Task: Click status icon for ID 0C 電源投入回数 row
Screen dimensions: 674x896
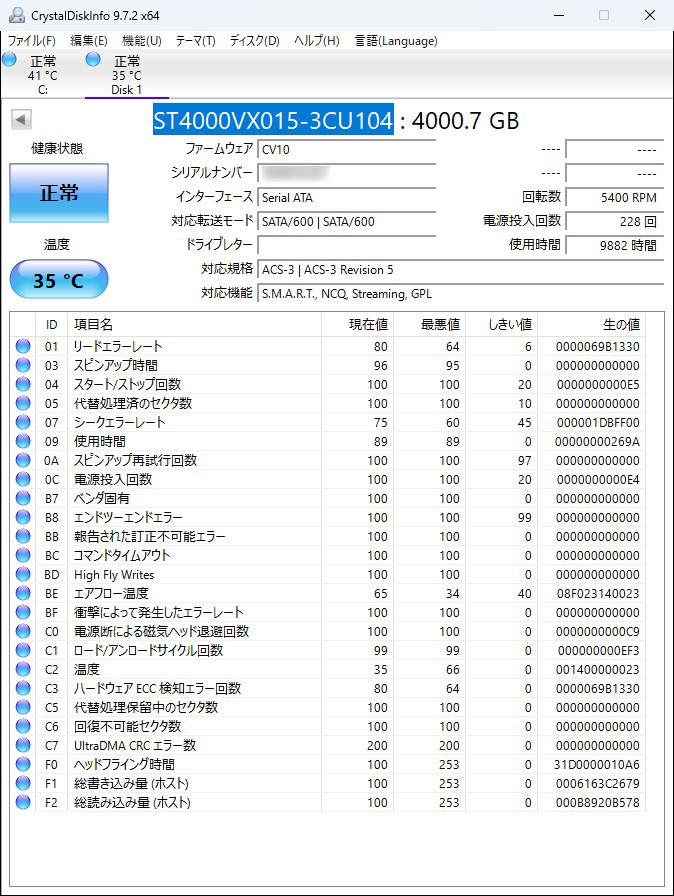Action: (23, 479)
